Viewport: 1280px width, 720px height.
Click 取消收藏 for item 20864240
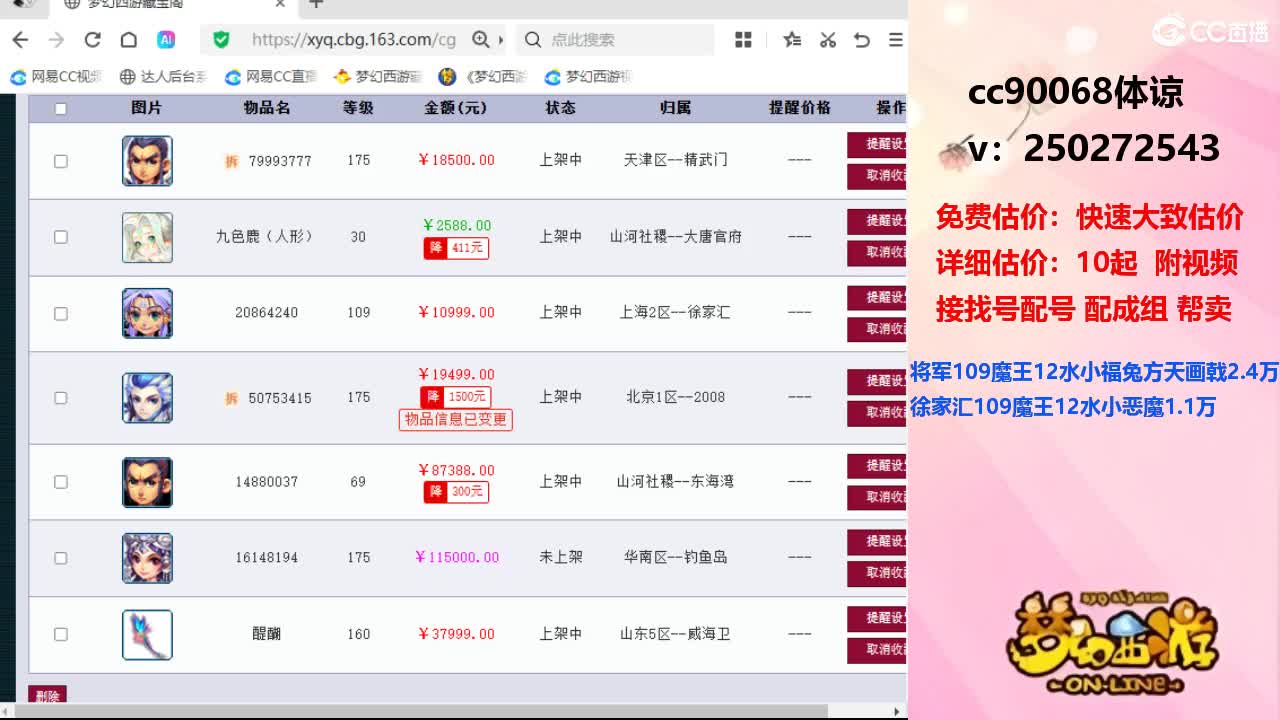coord(877,329)
